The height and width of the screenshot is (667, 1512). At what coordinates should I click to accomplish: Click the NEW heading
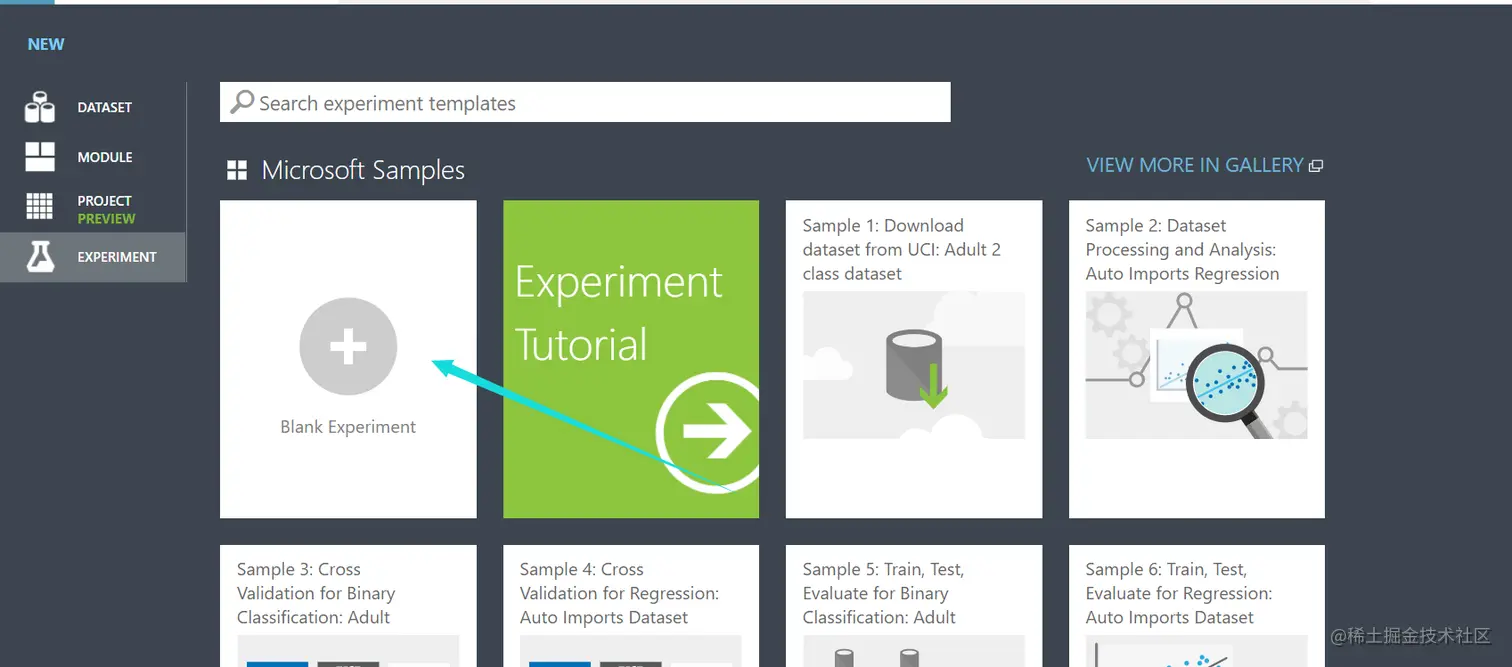point(46,44)
